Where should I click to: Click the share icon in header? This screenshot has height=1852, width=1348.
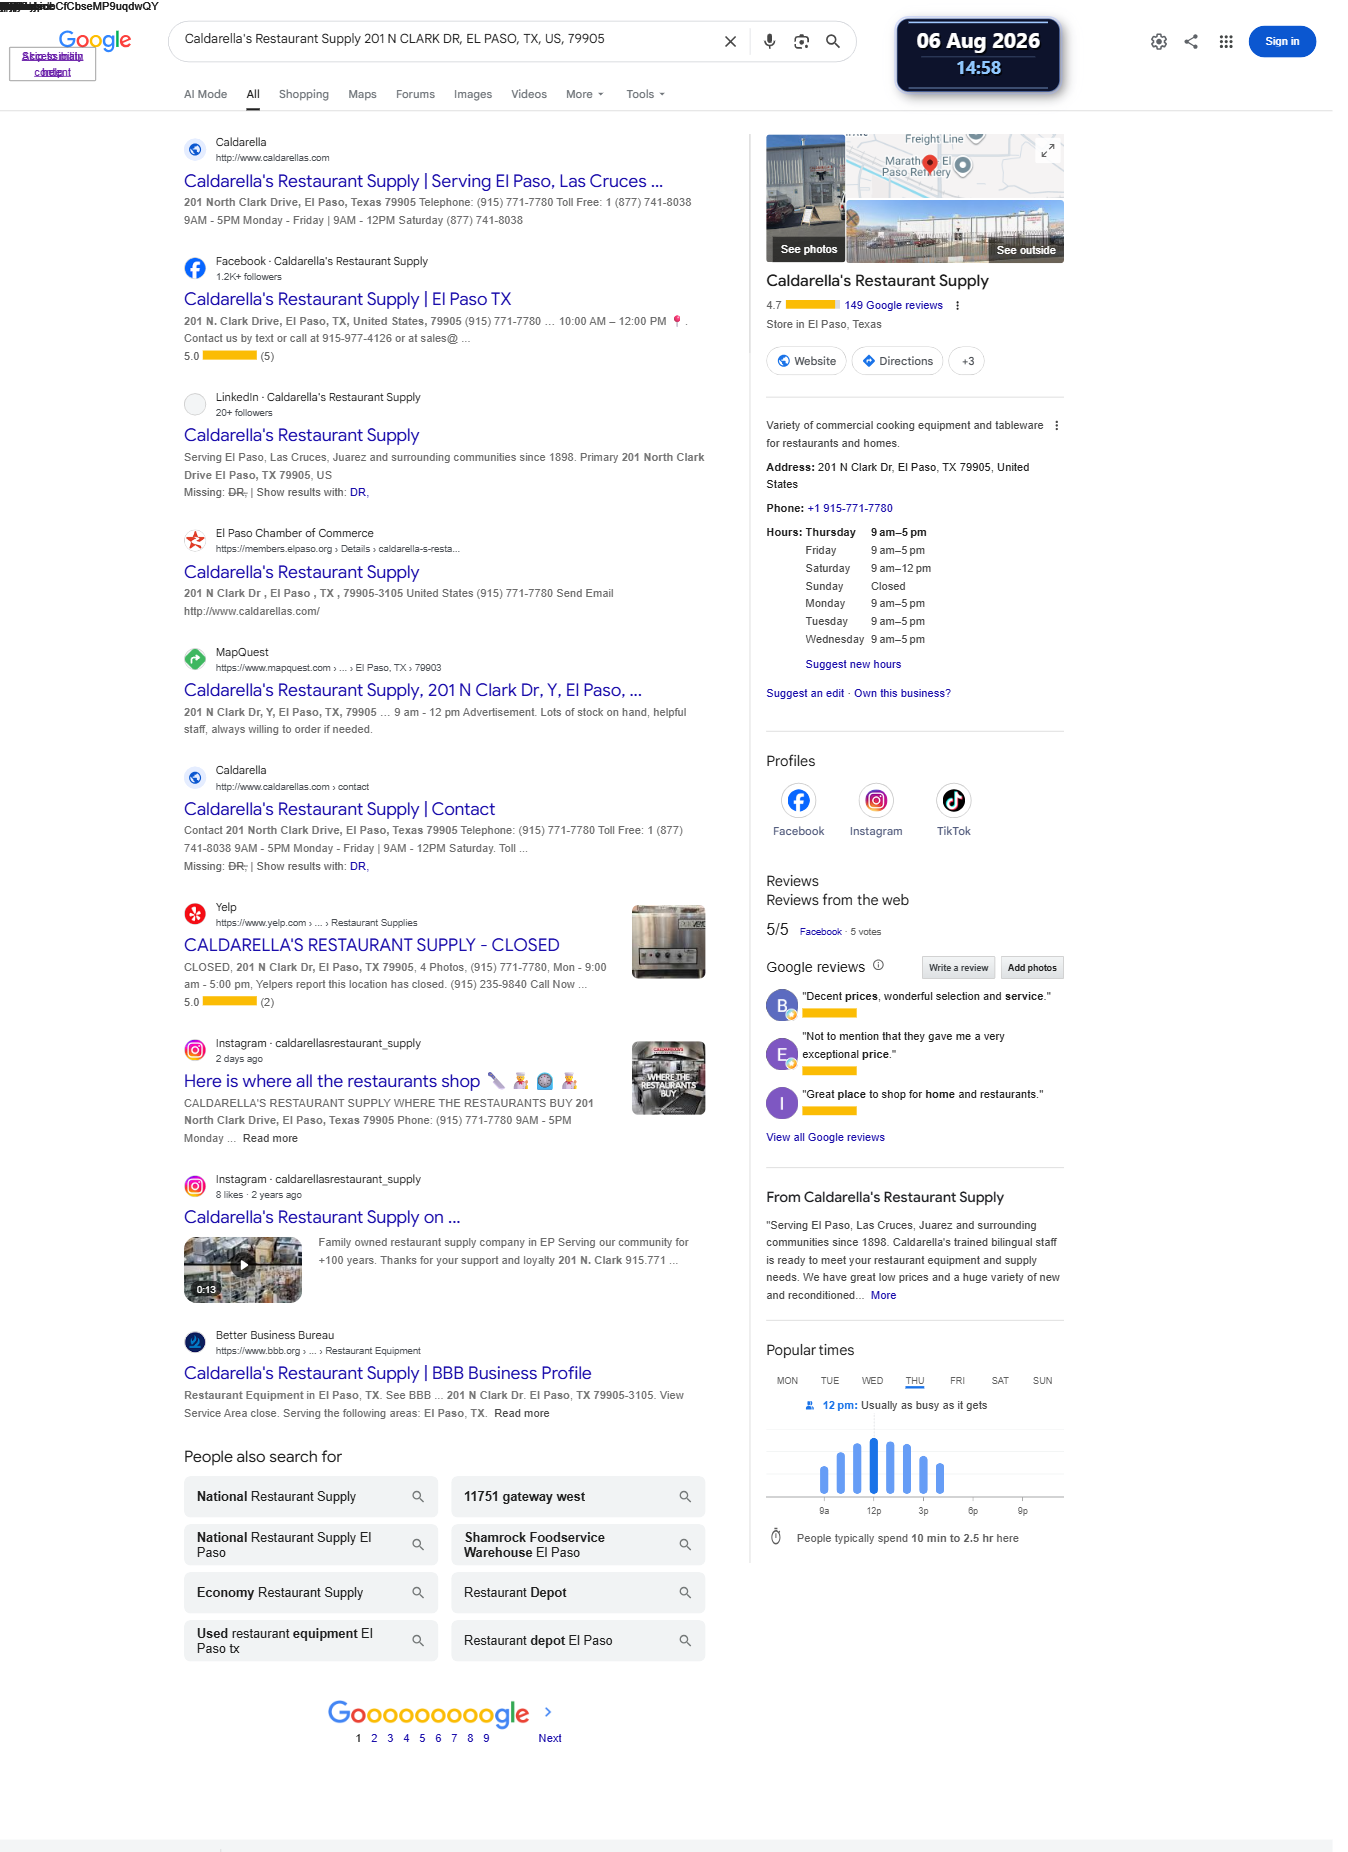tap(1191, 42)
